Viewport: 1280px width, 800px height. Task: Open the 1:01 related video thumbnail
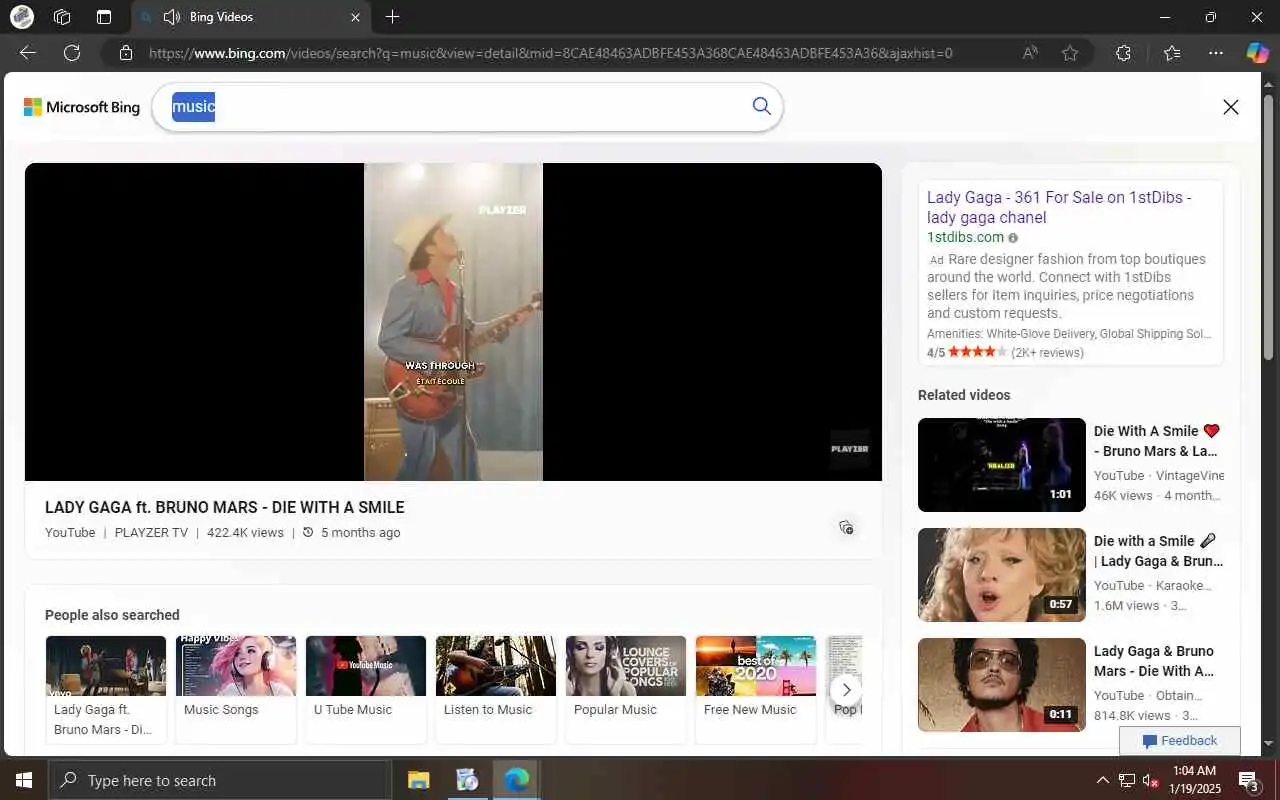point(1002,465)
